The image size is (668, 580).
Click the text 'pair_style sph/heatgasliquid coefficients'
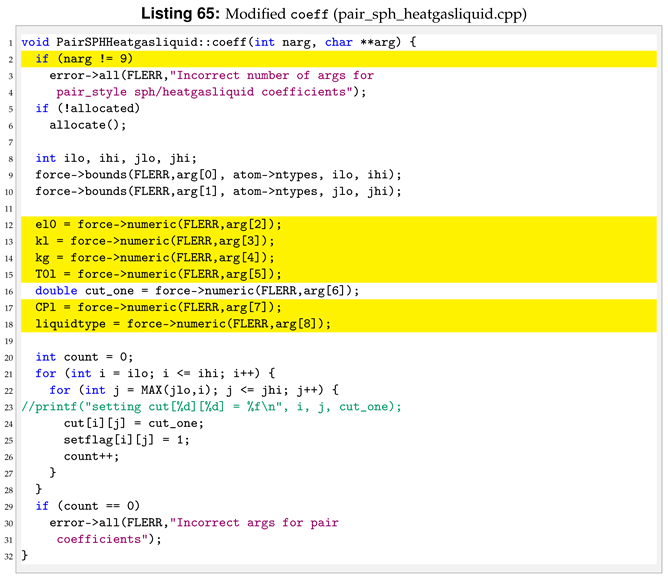pyautogui.click(x=204, y=92)
